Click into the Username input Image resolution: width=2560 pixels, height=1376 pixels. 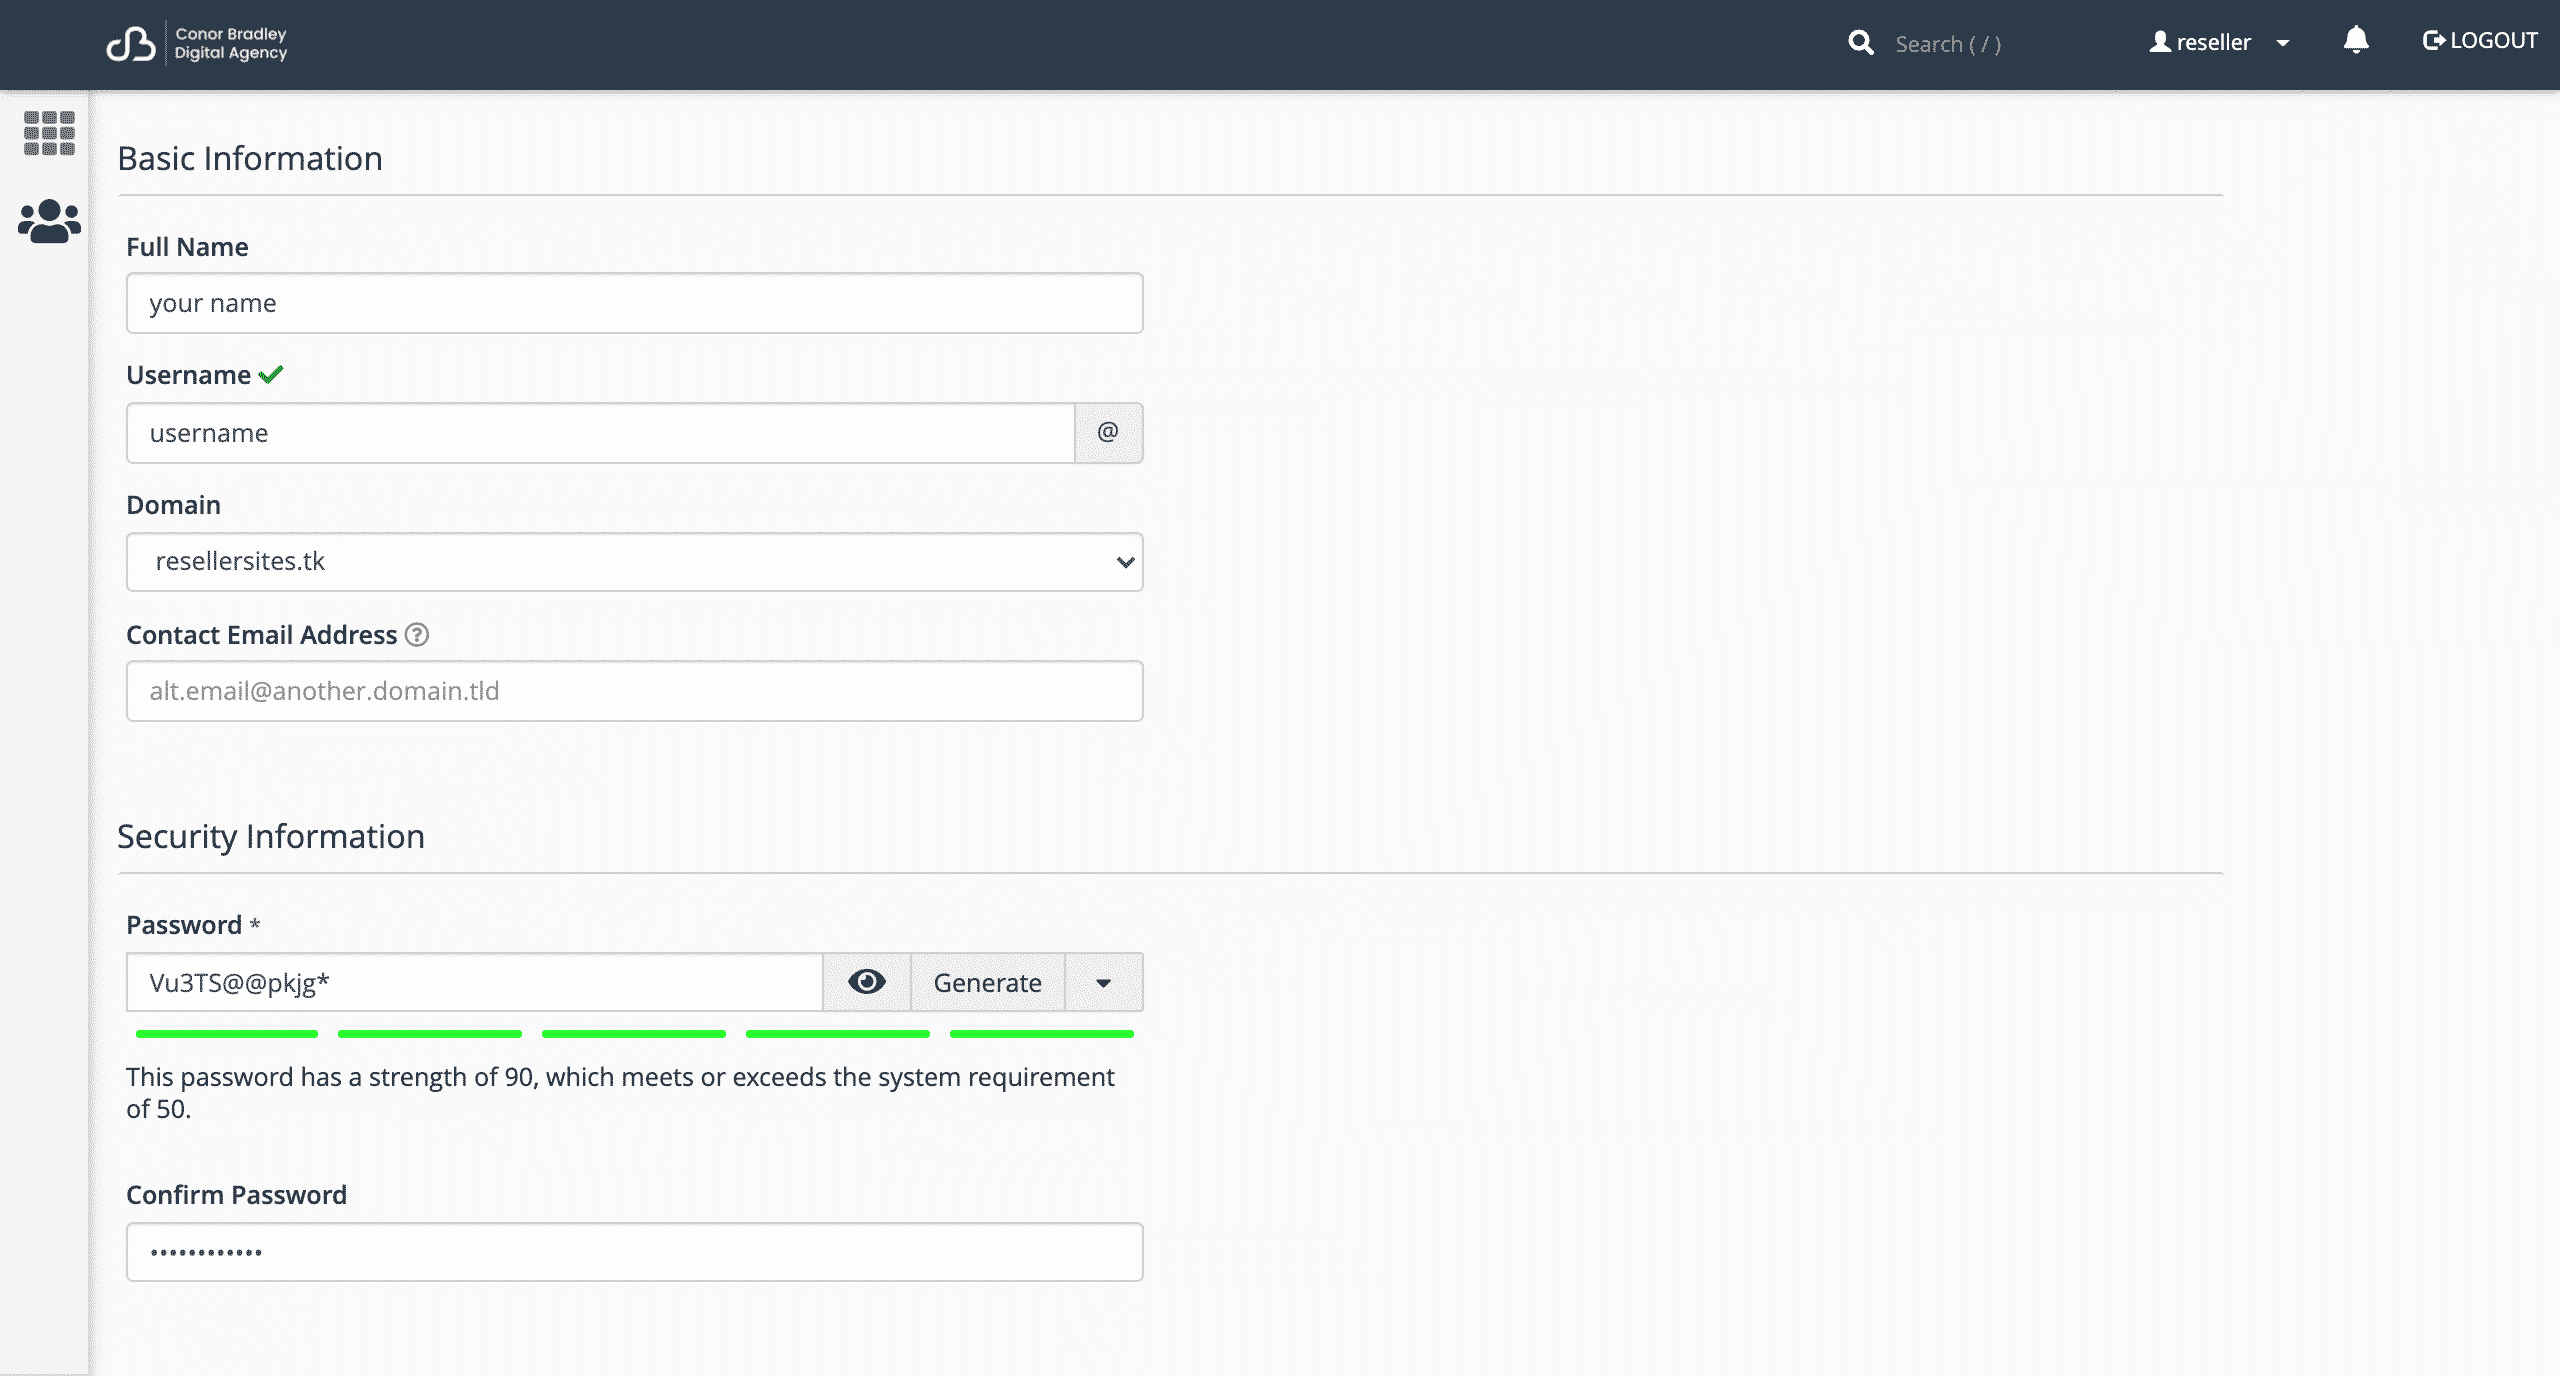coord(601,433)
